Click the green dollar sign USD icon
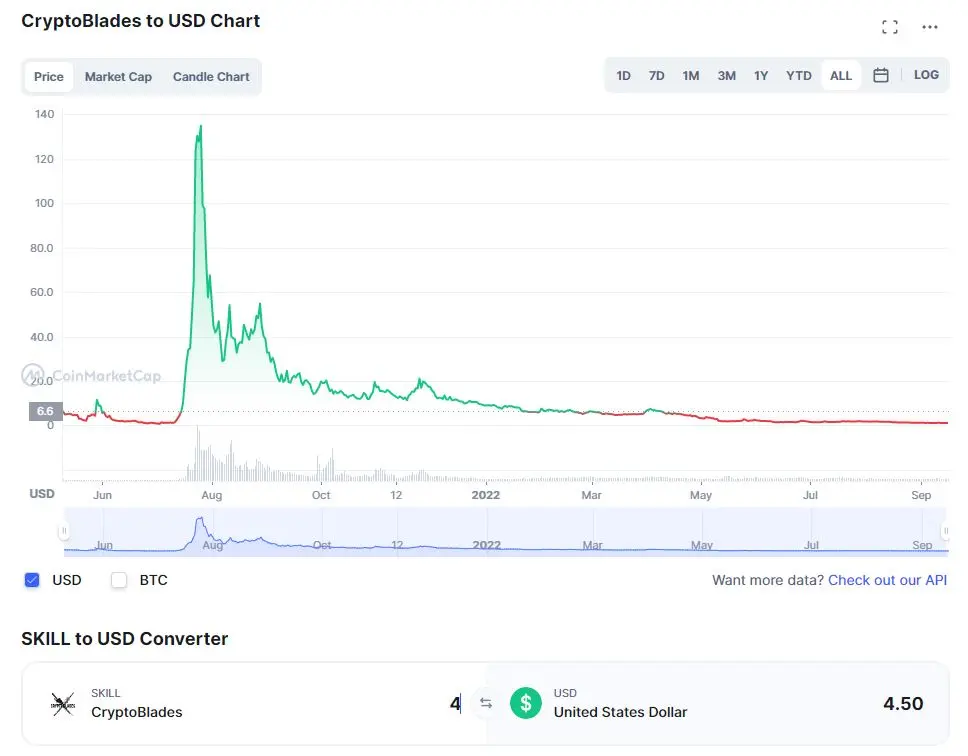The height and width of the screenshot is (756, 968). point(526,703)
